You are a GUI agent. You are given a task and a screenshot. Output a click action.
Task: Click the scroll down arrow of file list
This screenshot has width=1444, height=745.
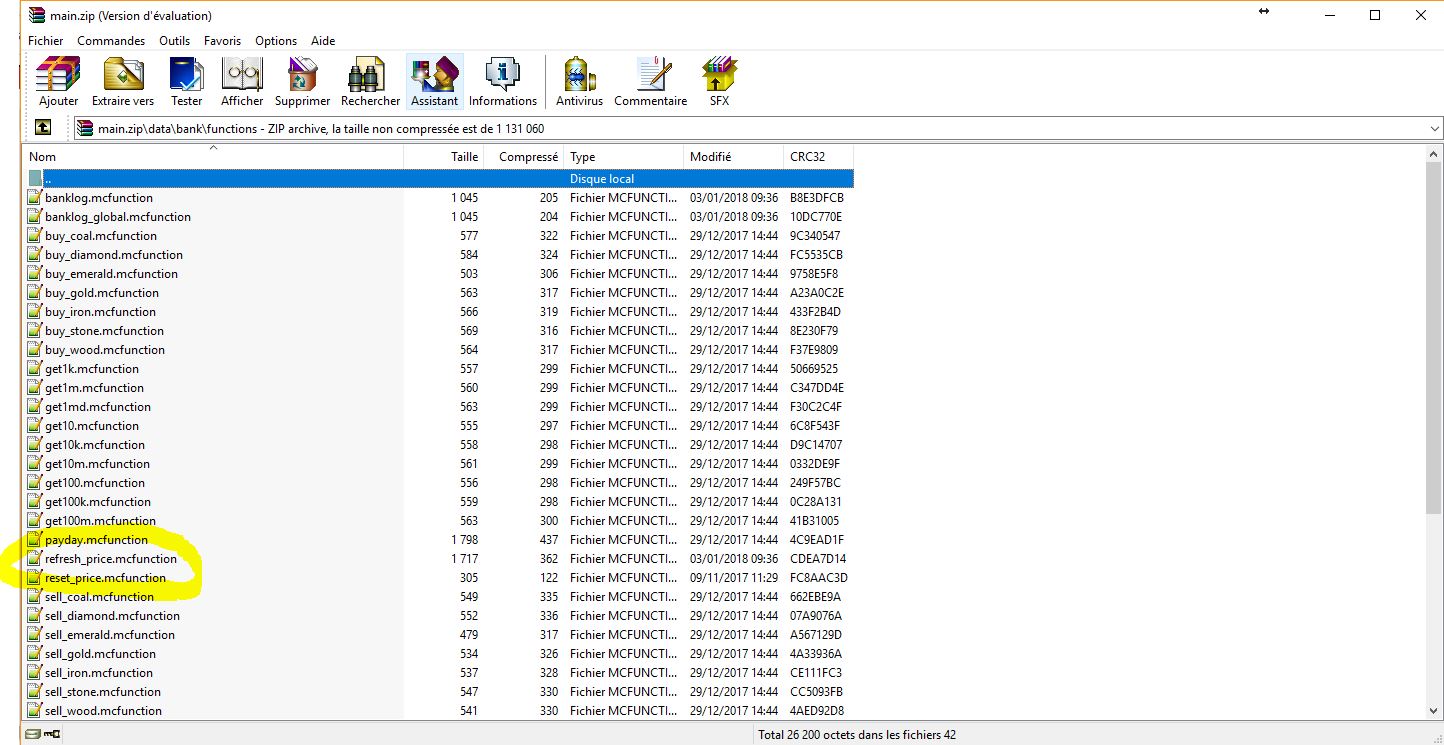point(1435,710)
